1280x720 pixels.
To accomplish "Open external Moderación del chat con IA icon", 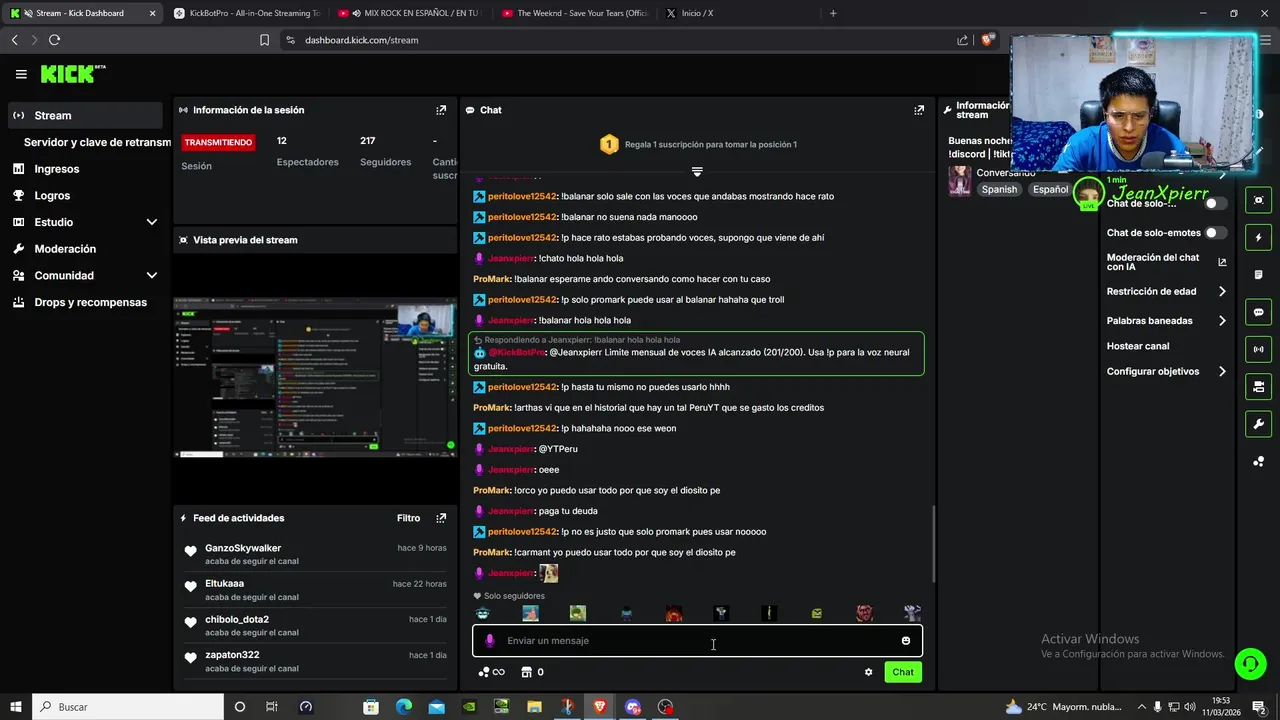I will pyautogui.click(x=1222, y=262).
